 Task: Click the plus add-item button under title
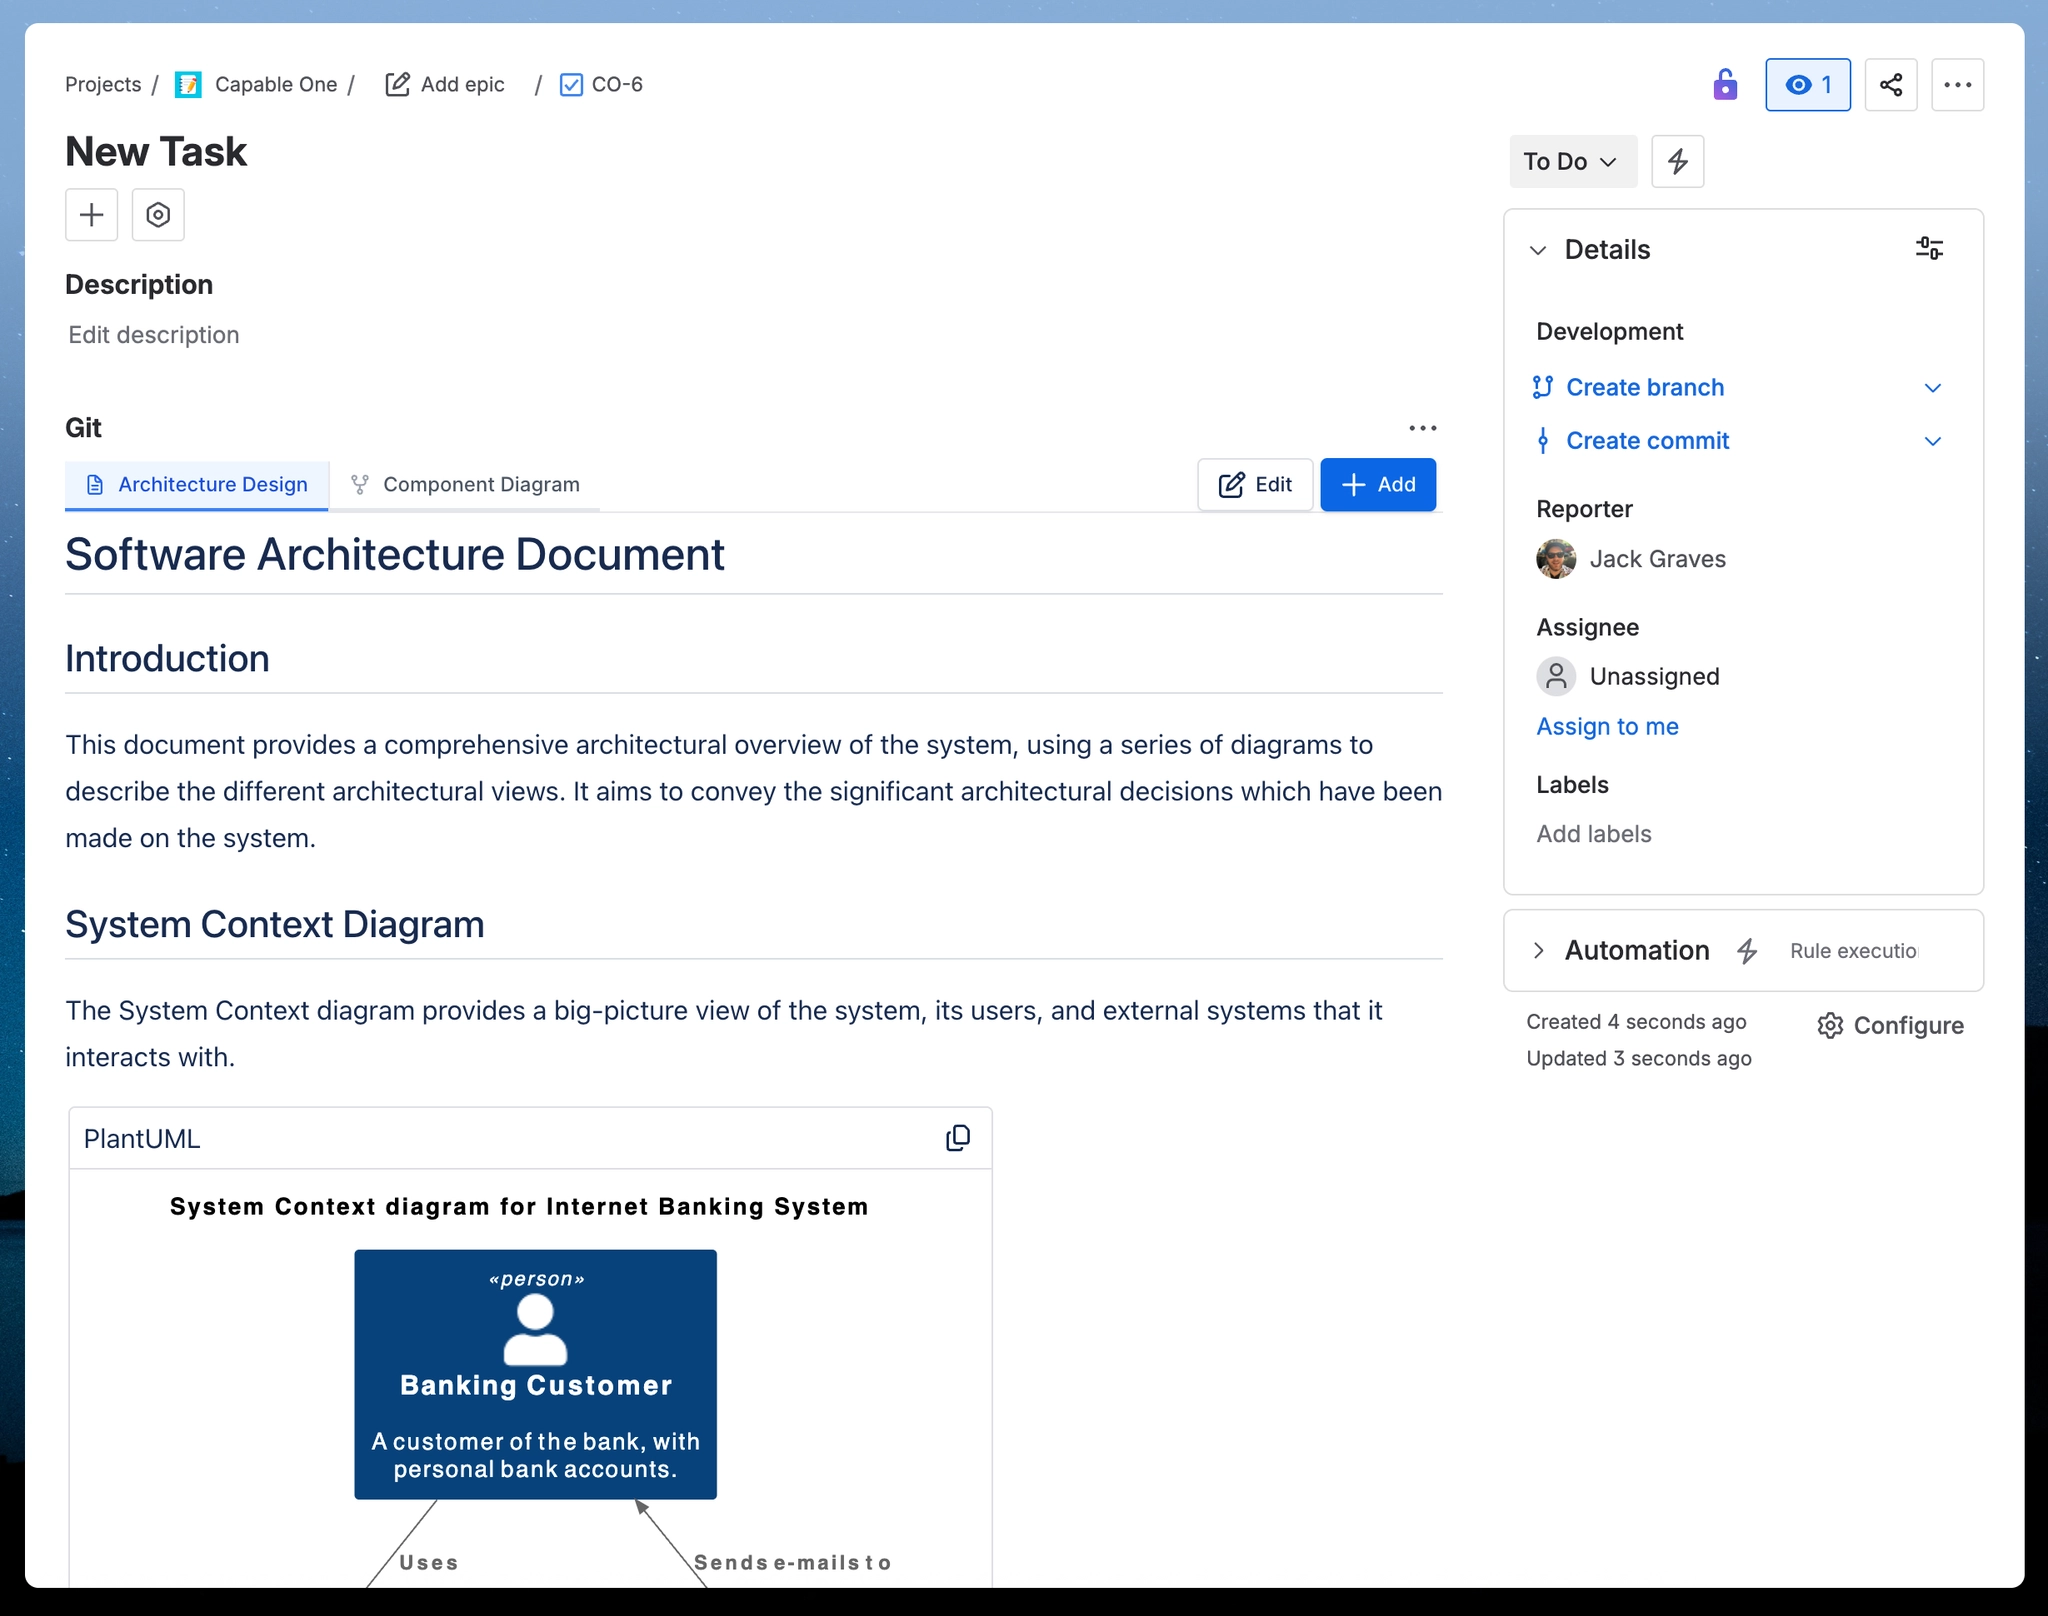[x=92, y=215]
